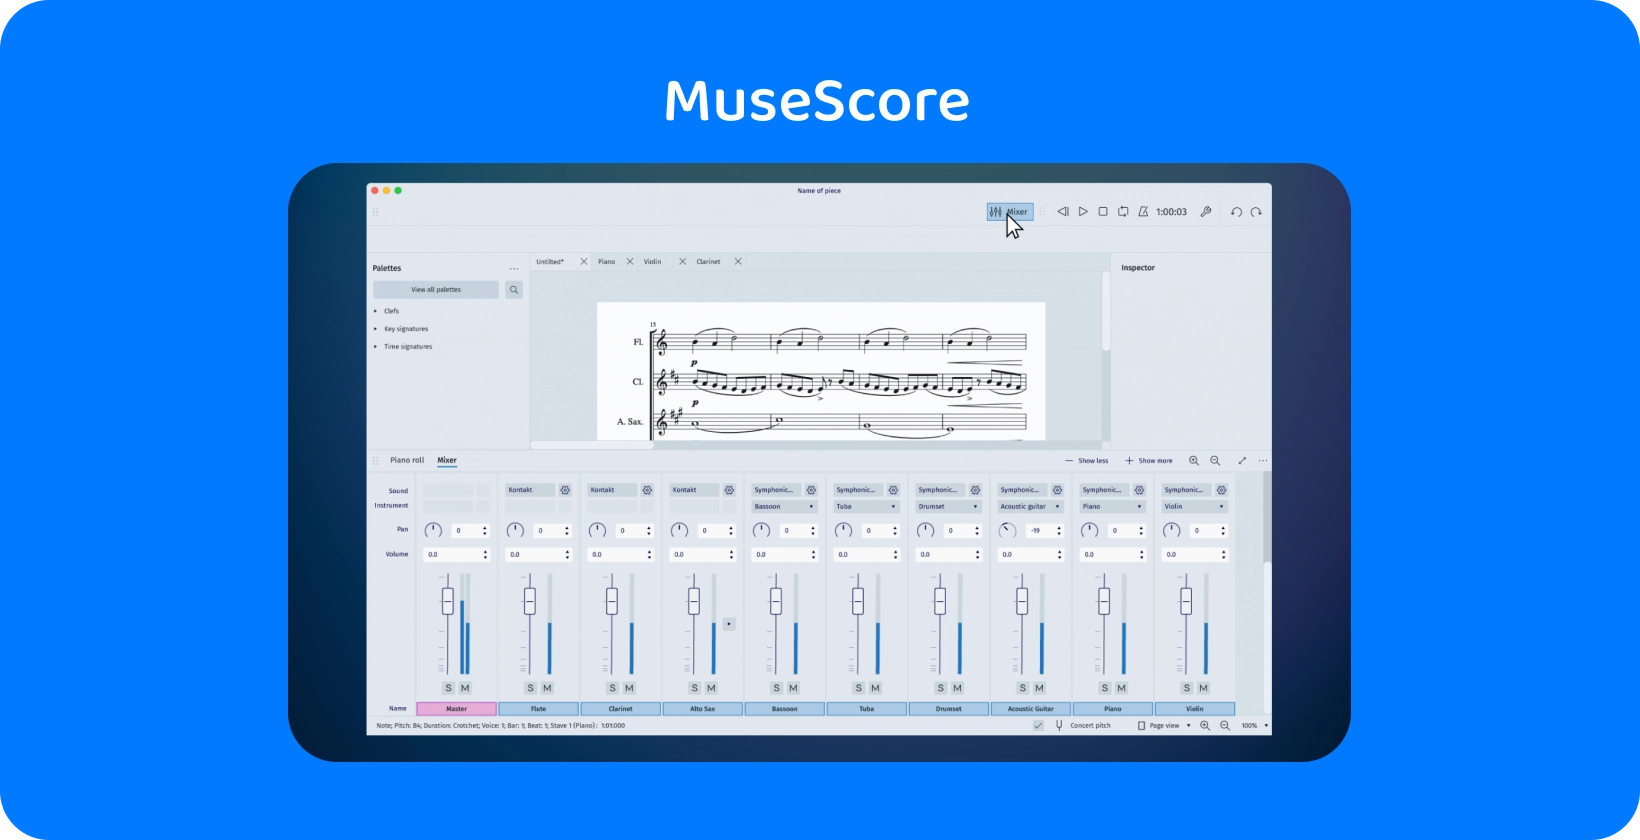Search palettes with magnifier icon

point(514,290)
